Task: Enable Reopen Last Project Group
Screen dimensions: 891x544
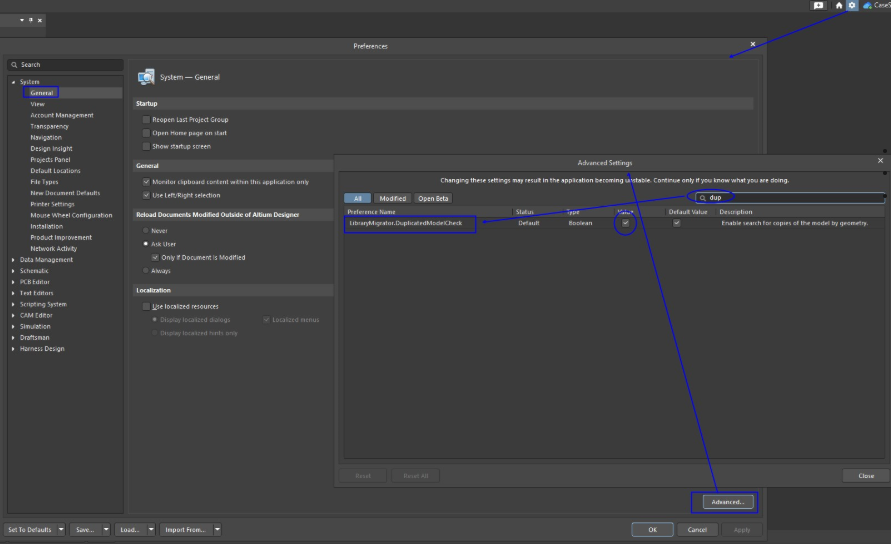Action: coord(146,120)
